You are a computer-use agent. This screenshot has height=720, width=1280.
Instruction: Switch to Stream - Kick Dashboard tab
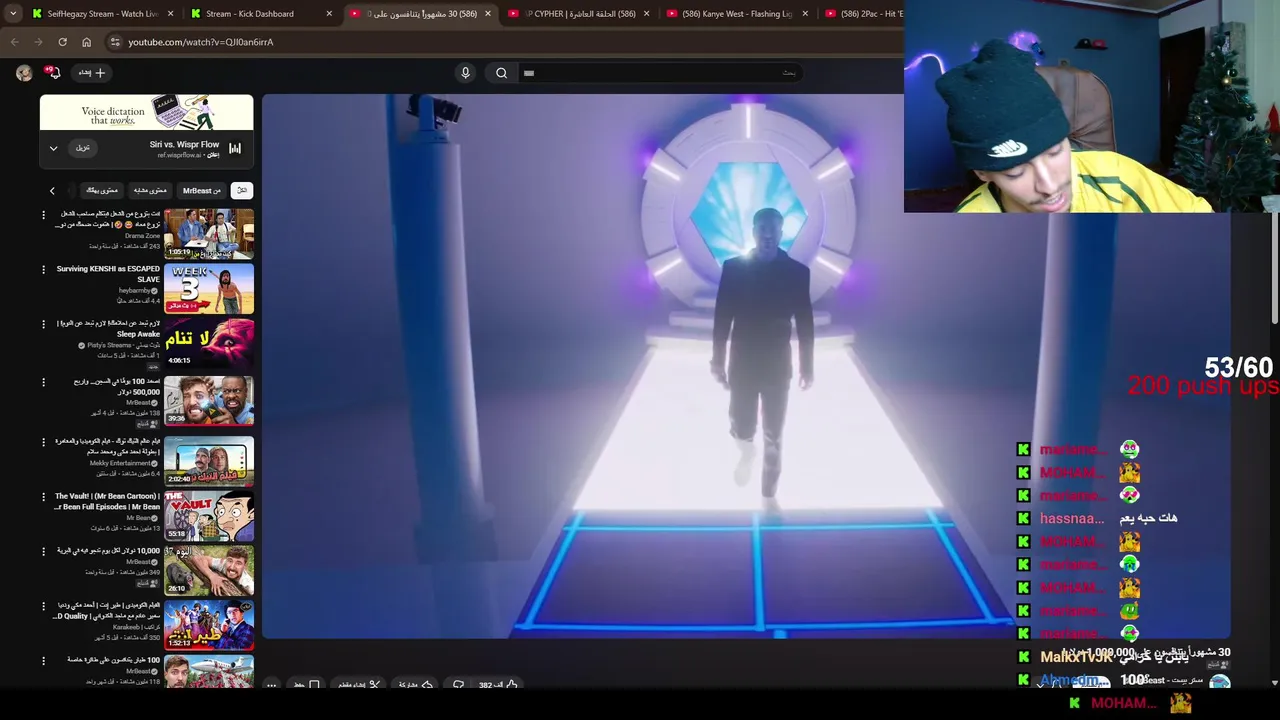262,14
